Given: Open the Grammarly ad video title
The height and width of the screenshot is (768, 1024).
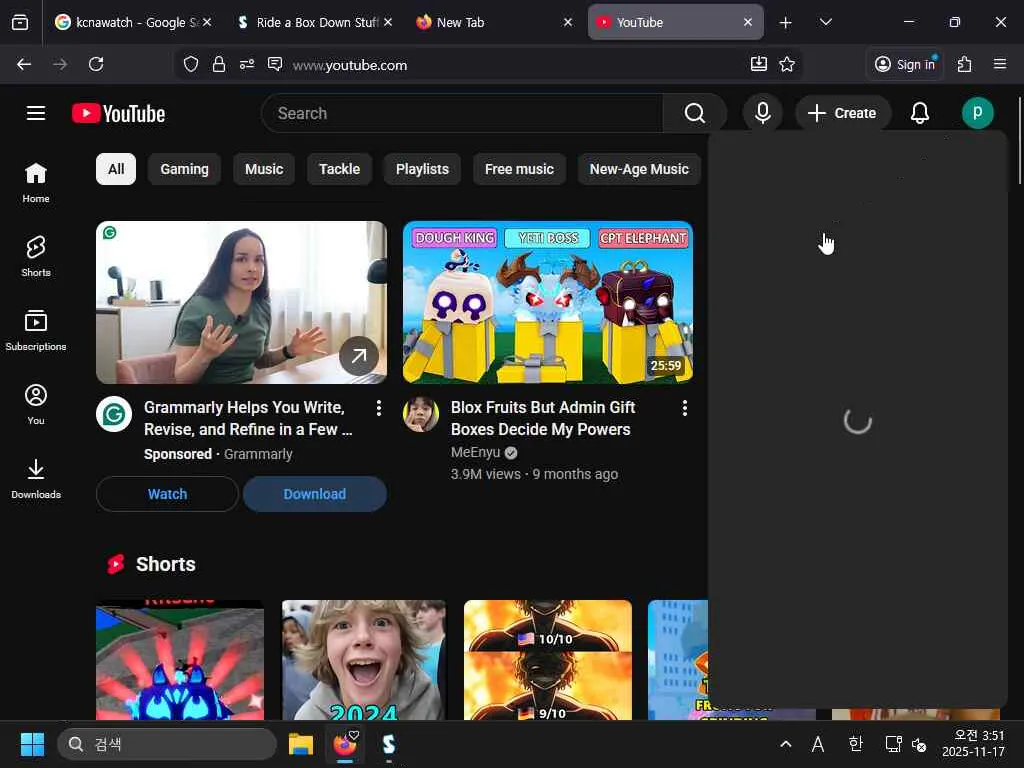Looking at the screenshot, I should (248, 418).
